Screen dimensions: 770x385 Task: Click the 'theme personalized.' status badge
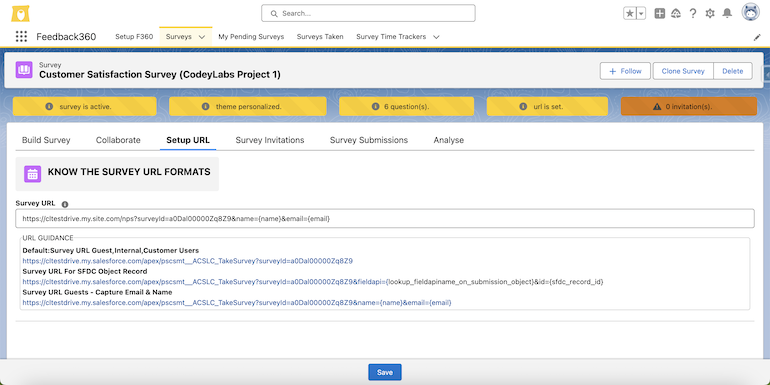248,106
